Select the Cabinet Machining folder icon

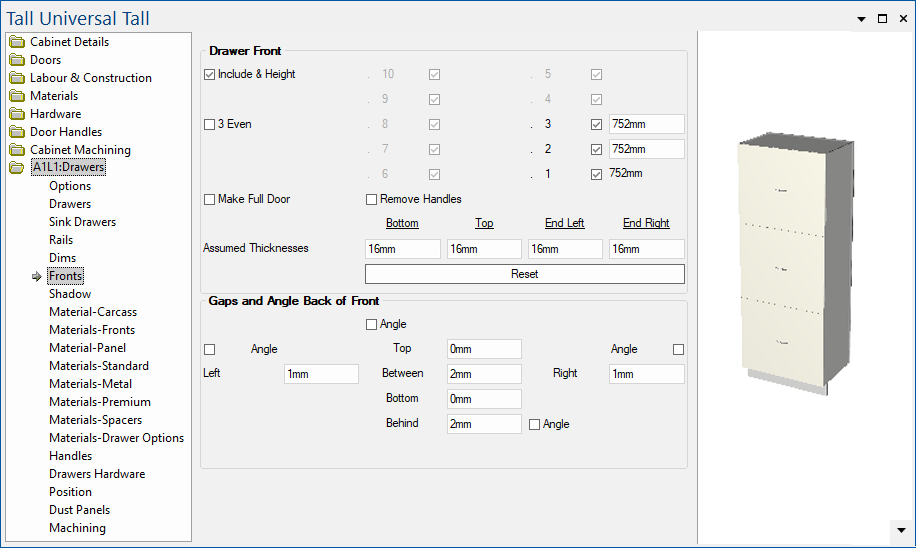[x=17, y=150]
